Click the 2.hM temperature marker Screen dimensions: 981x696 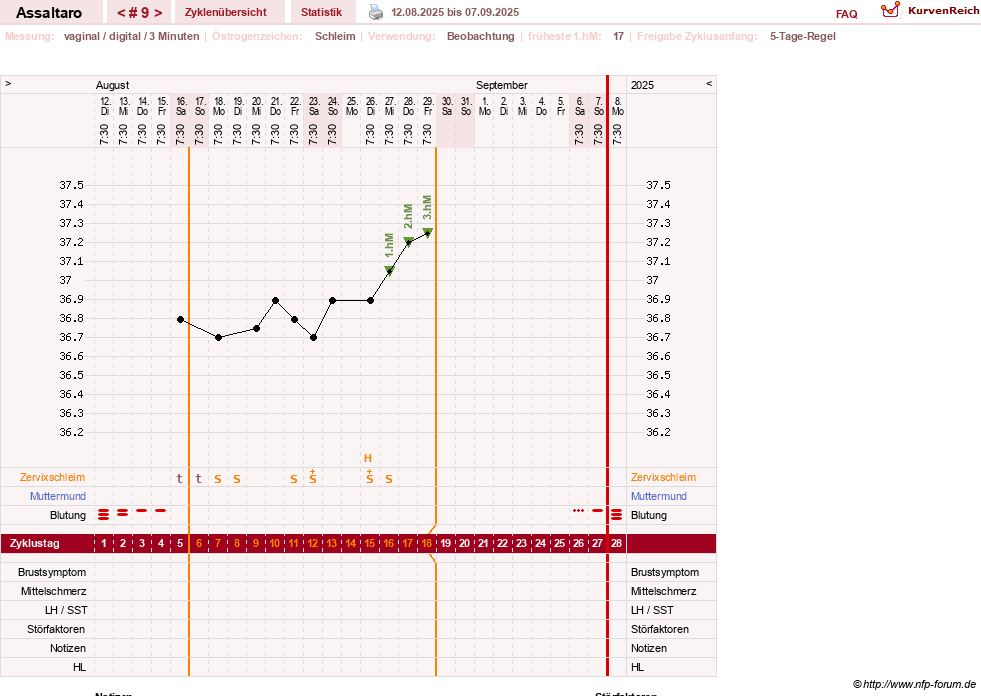(409, 242)
